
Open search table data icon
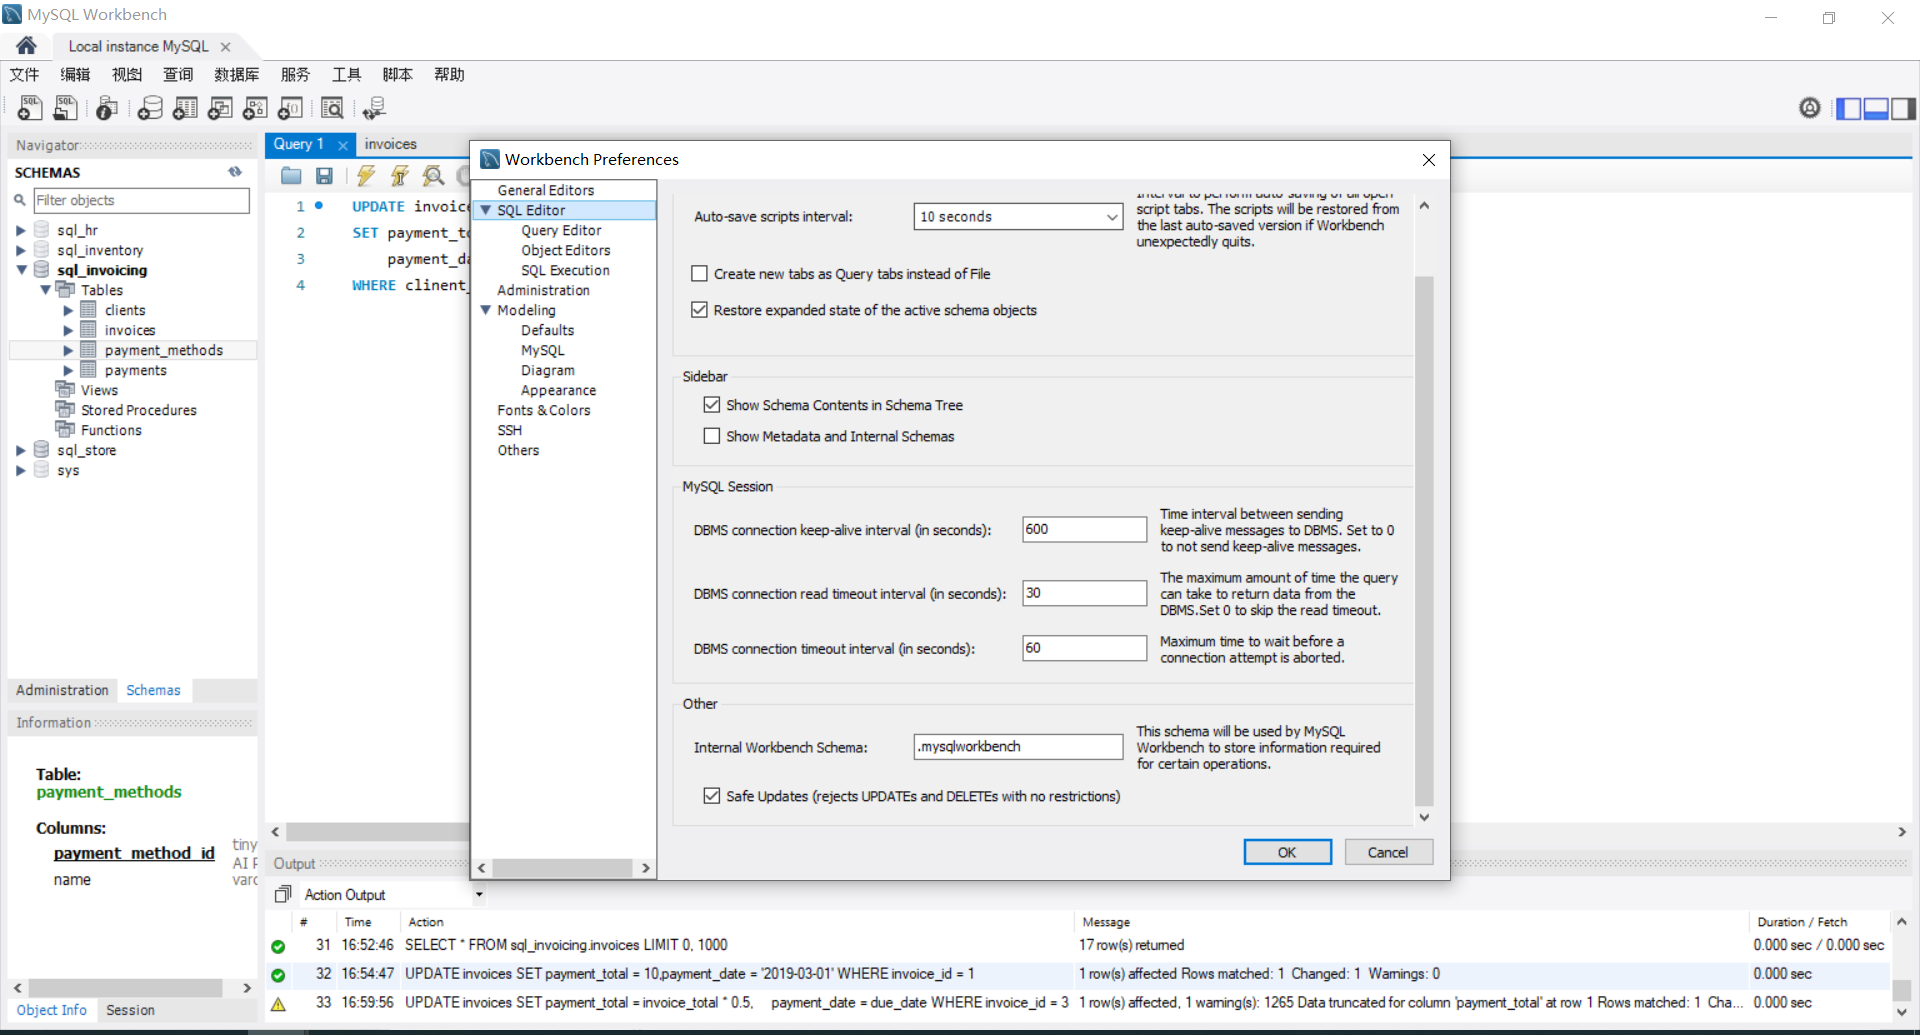pyautogui.click(x=332, y=108)
